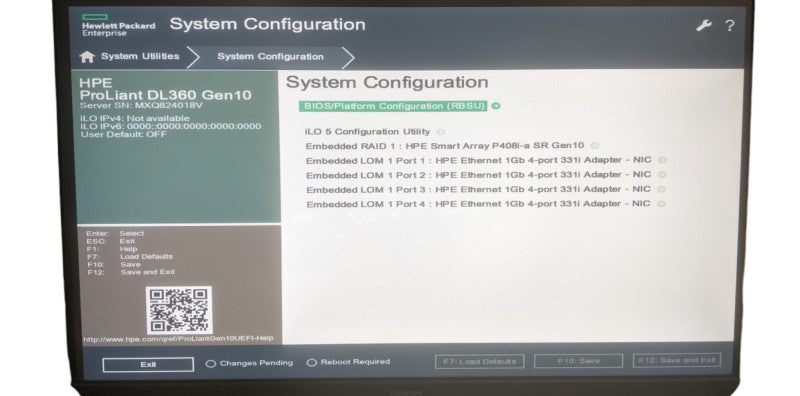Open Embedded LOM 1 Port 2 NIC
Screen dimensions: 800x396
point(479,175)
